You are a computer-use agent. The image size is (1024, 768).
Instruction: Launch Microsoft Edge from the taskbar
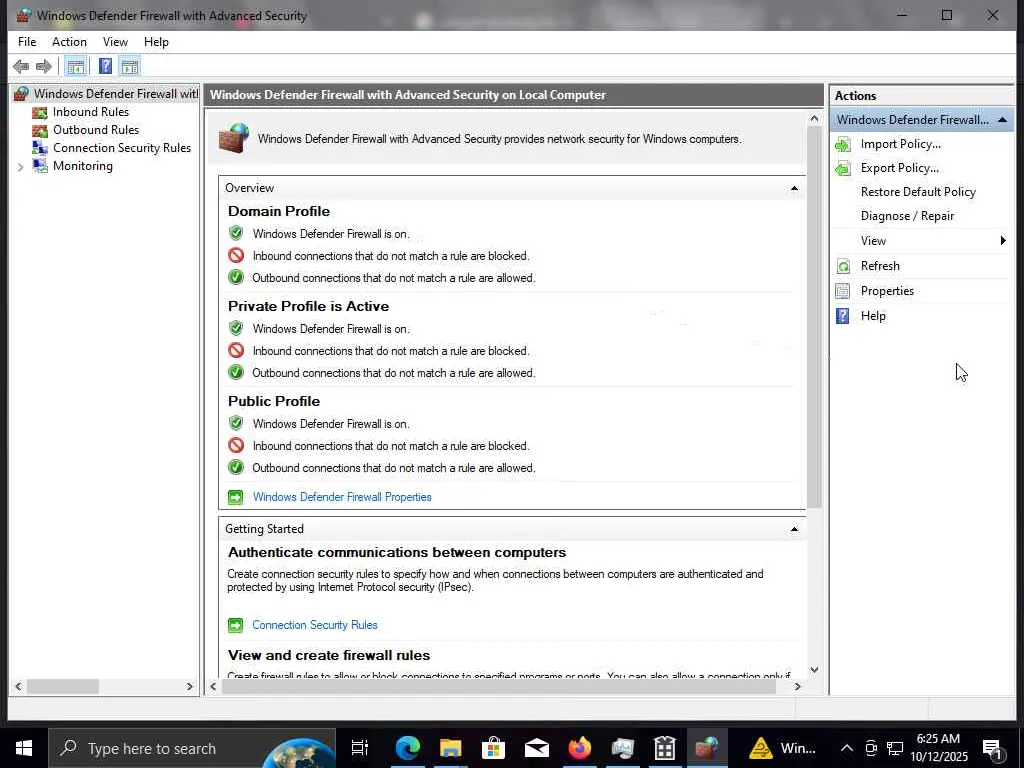[408, 748]
